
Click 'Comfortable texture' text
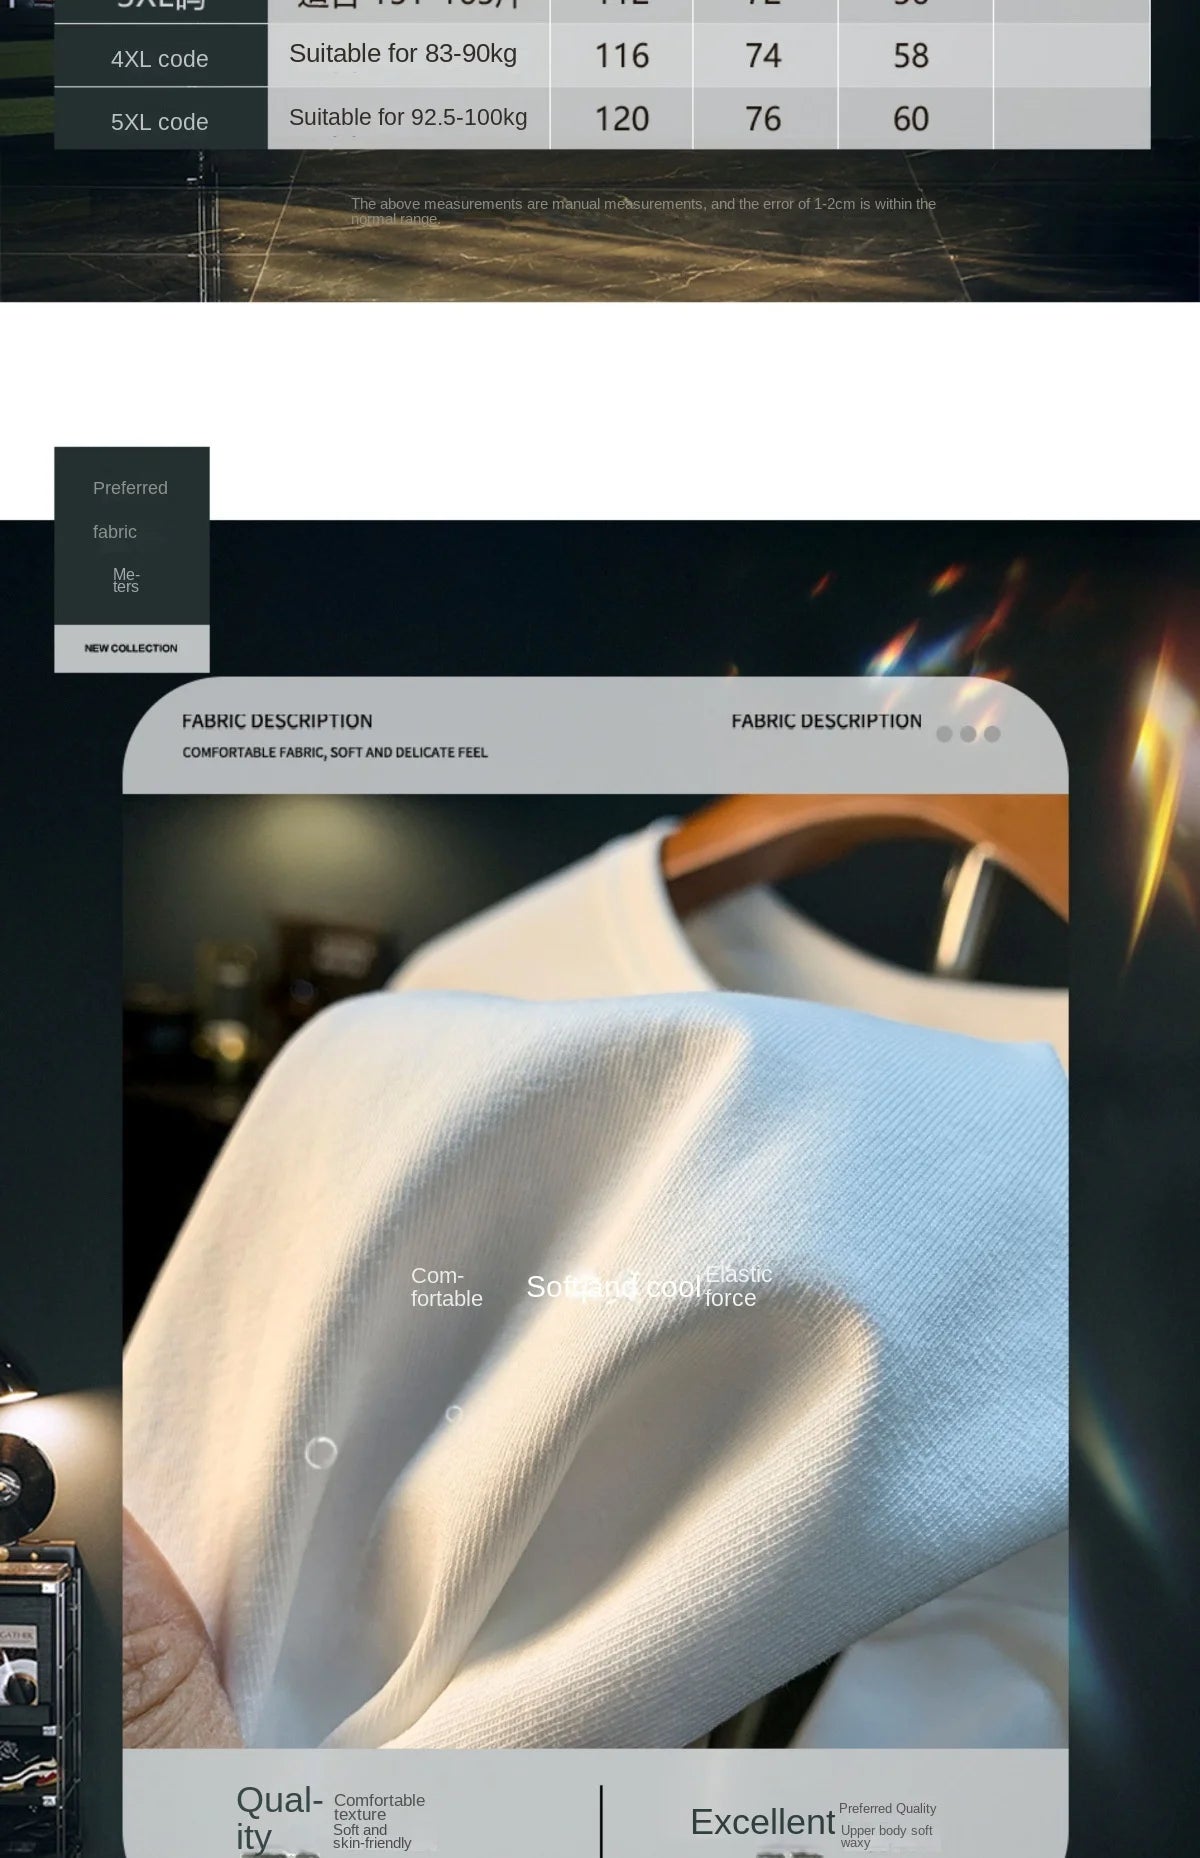pos(379,1806)
